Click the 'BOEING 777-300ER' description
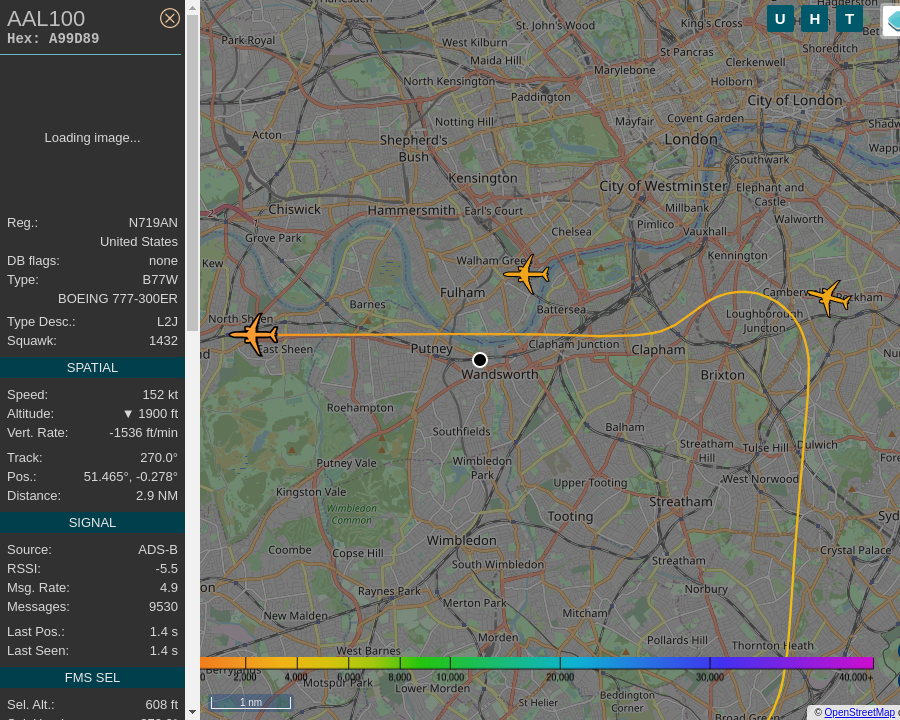The height and width of the screenshot is (720, 900). pyautogui.click(x=118, y=299)
